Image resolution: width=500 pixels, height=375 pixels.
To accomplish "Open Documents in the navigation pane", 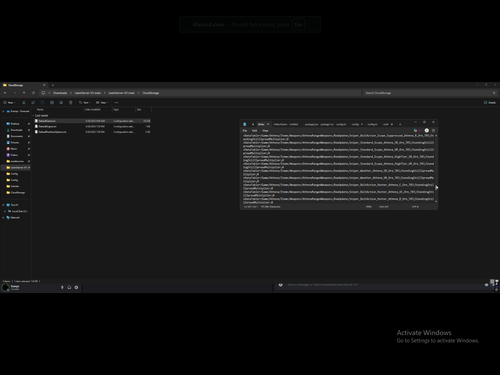I will click(17, 136).
